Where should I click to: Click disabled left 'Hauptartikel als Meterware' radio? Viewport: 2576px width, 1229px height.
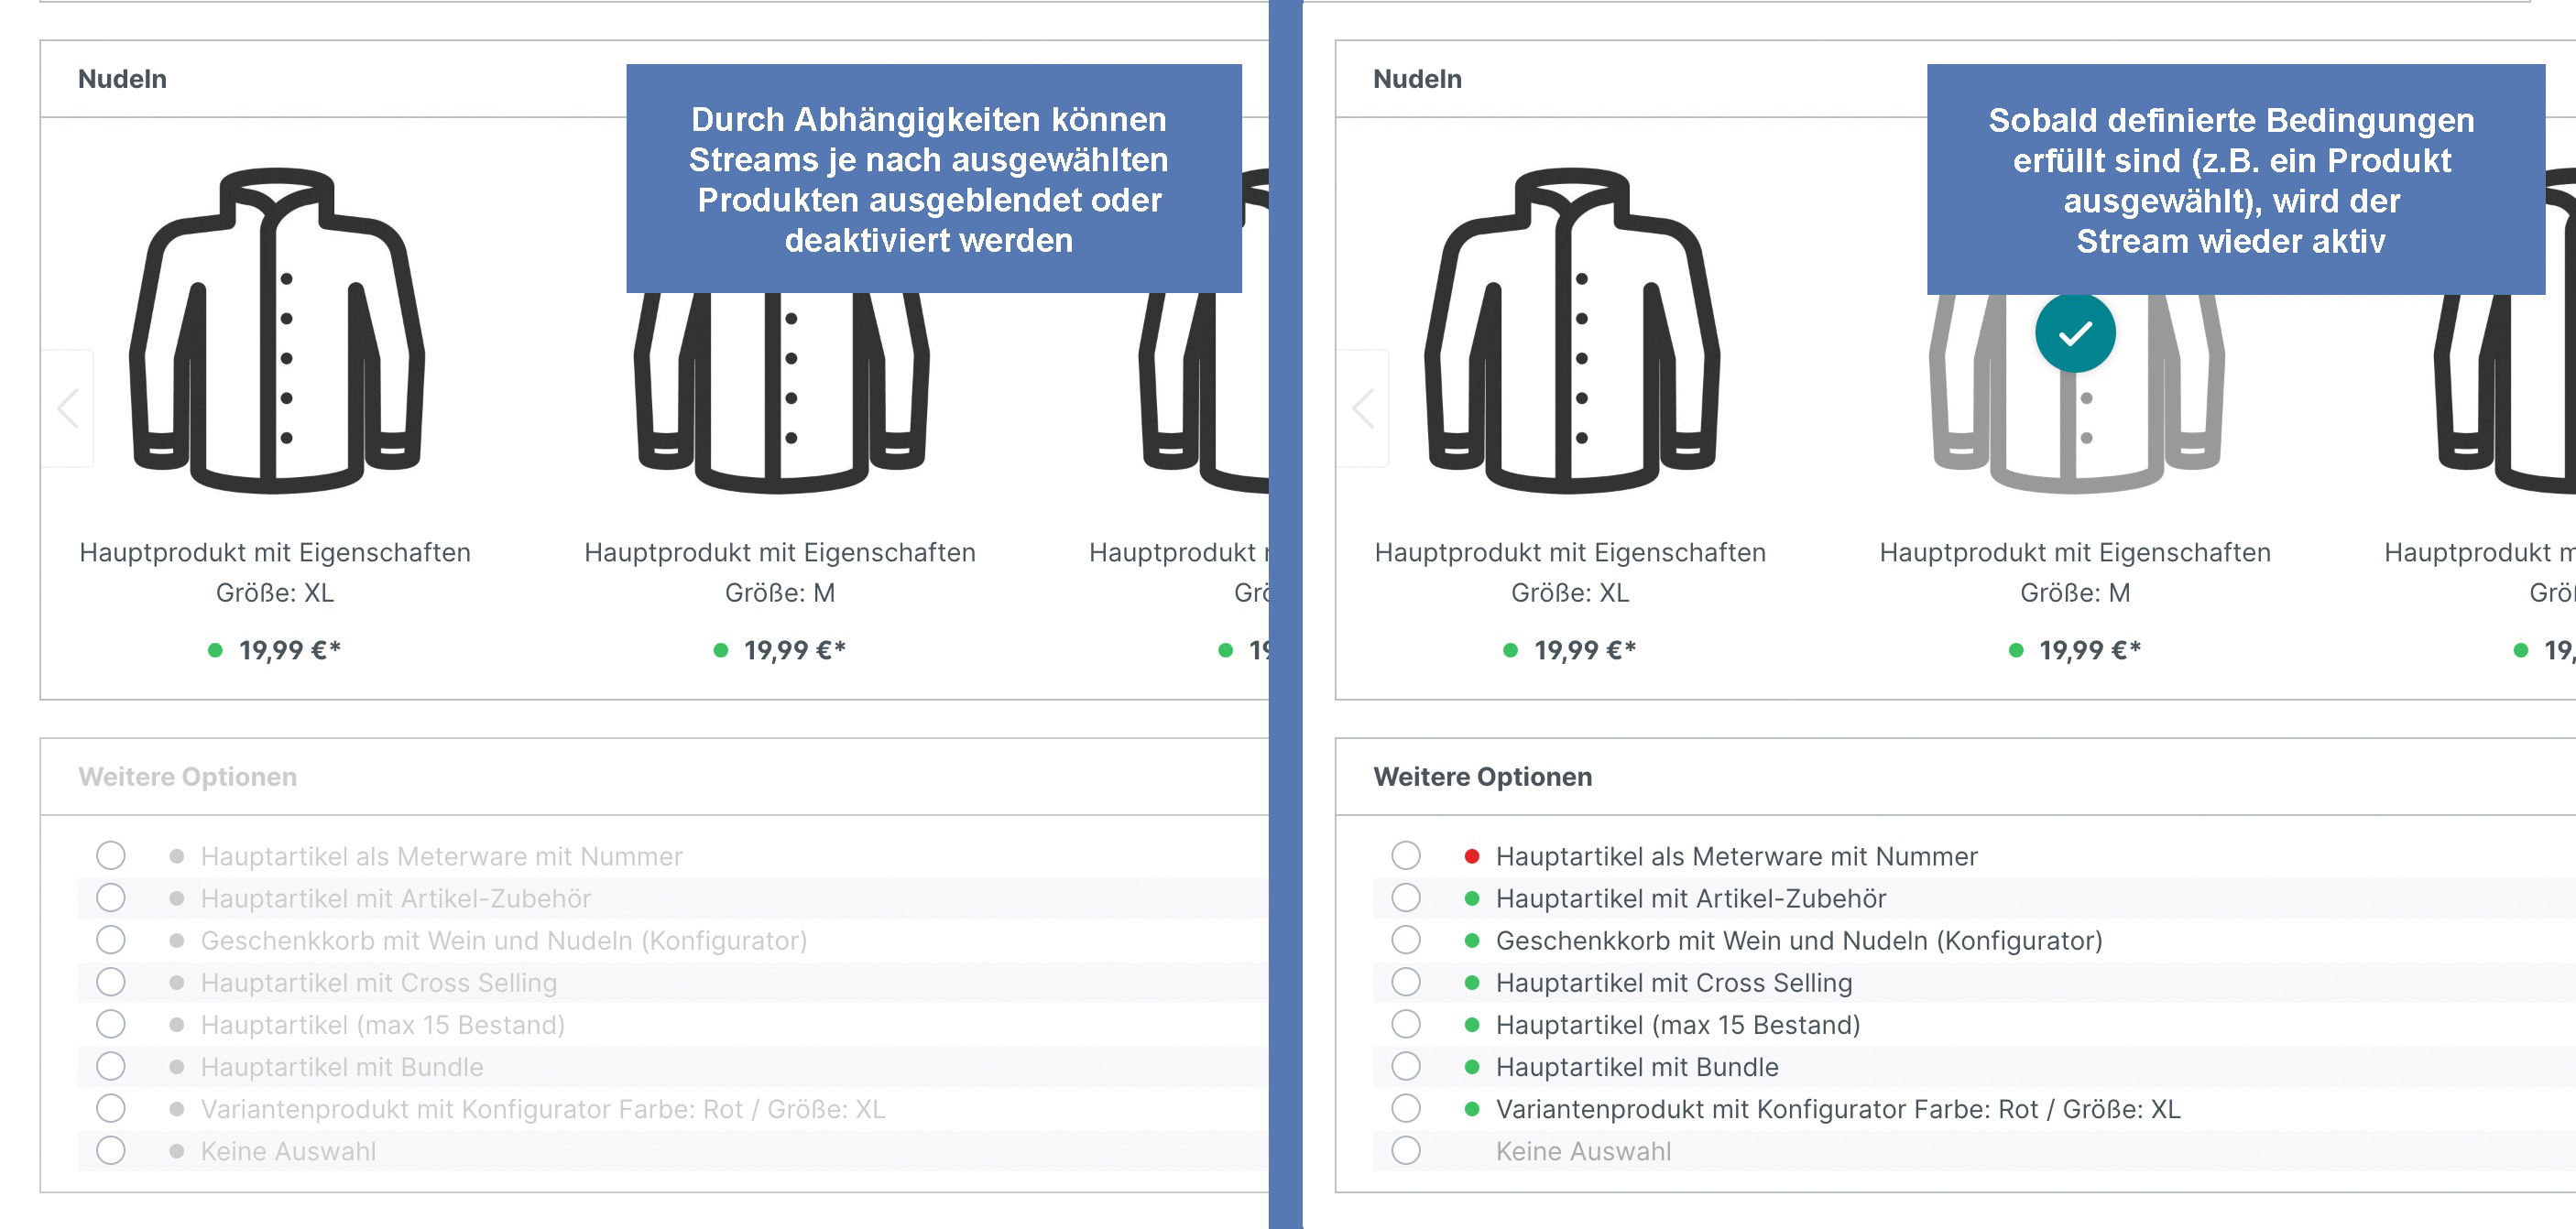(111, 855)
